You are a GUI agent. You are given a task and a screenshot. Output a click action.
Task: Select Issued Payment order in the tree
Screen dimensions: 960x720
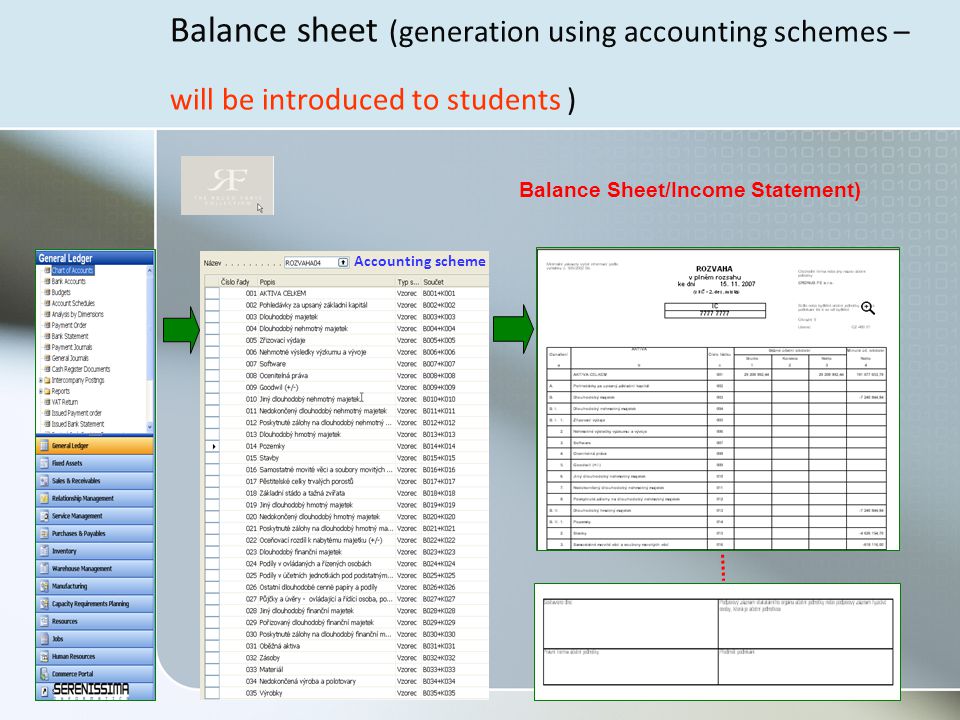(x=77, y=413)
